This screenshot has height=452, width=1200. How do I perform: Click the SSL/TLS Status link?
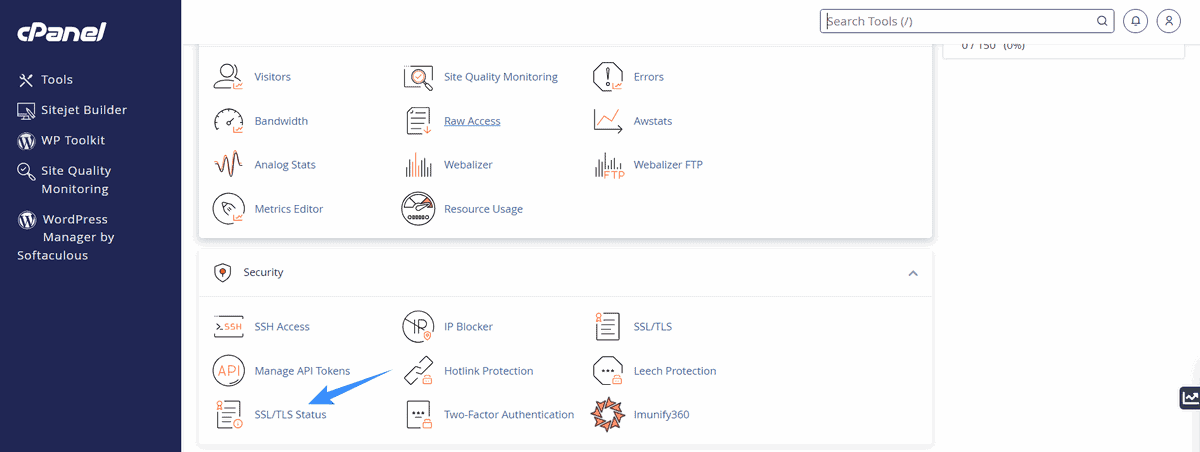[290, 415]
